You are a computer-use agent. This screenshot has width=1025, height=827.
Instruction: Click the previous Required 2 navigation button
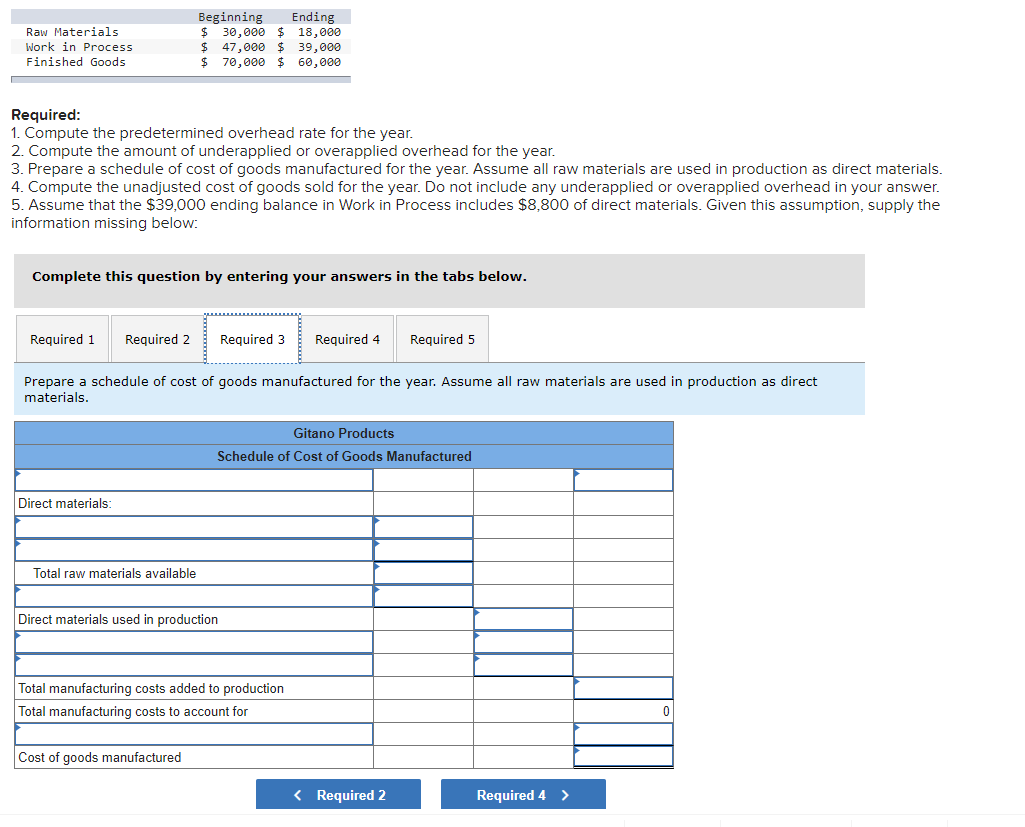point(338,794)
